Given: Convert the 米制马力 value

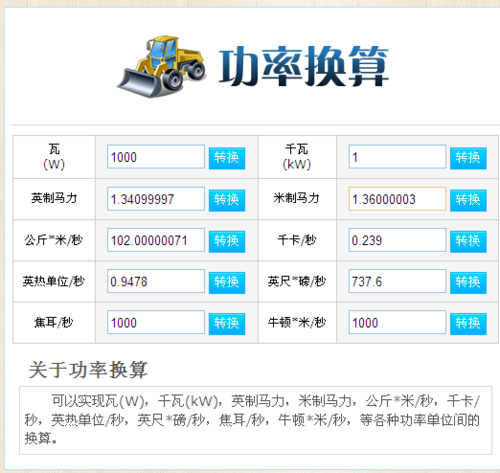Looking at the screenshot, I should point(468,200).
